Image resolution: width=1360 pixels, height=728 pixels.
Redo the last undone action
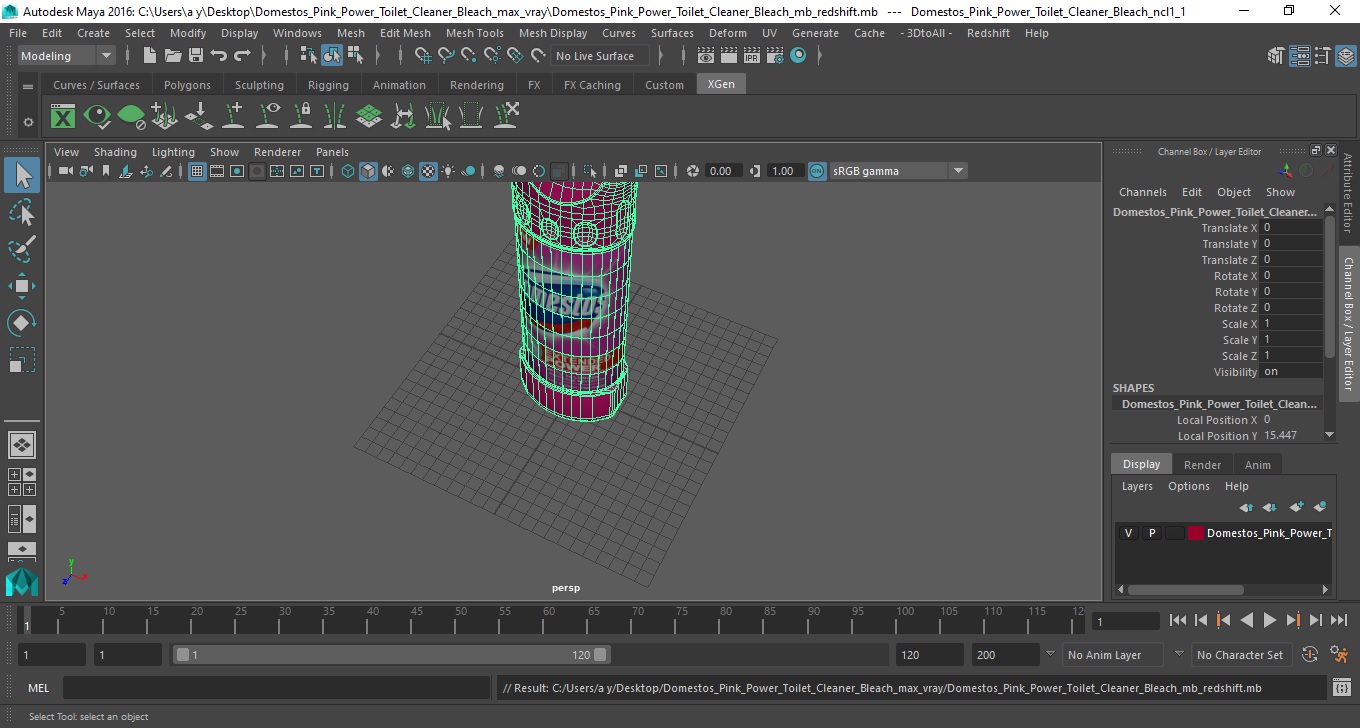coord(242,56)
